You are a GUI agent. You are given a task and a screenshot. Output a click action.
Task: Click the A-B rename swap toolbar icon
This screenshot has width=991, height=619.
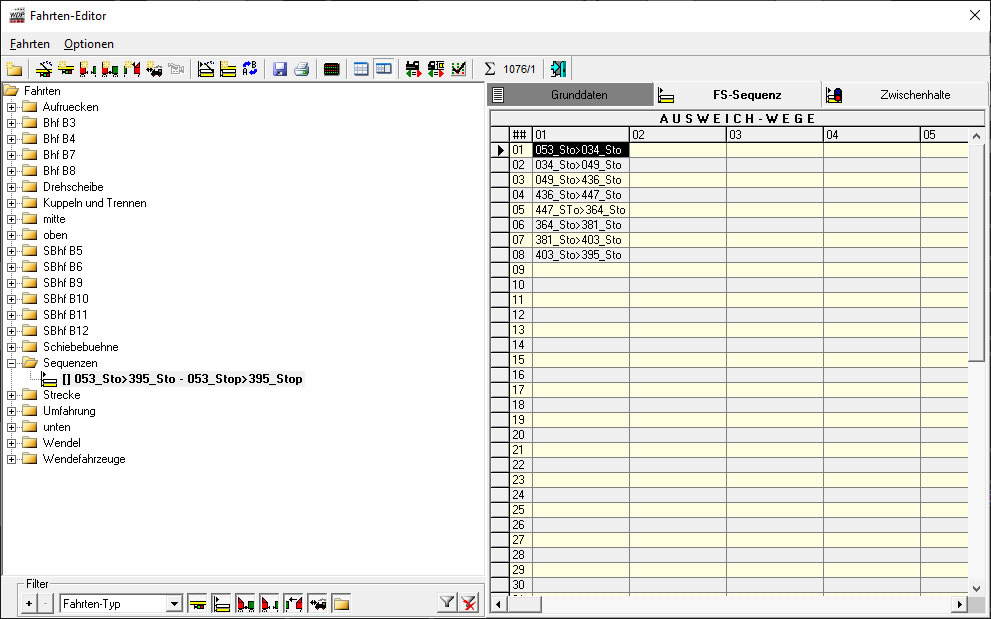point(250,69)
